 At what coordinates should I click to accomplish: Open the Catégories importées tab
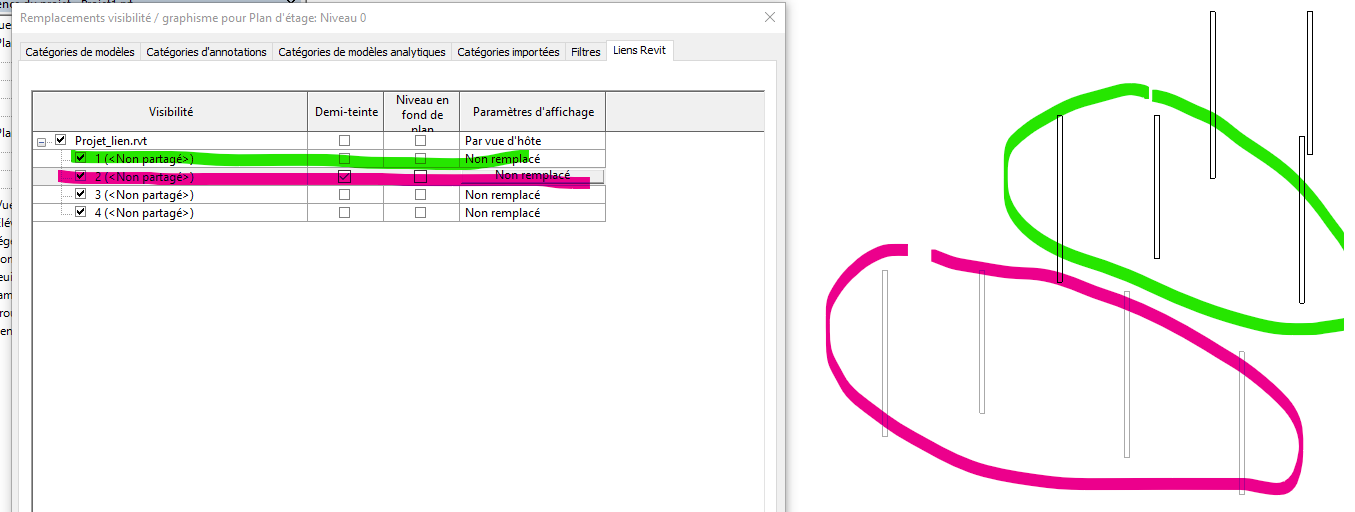(508, 52)
